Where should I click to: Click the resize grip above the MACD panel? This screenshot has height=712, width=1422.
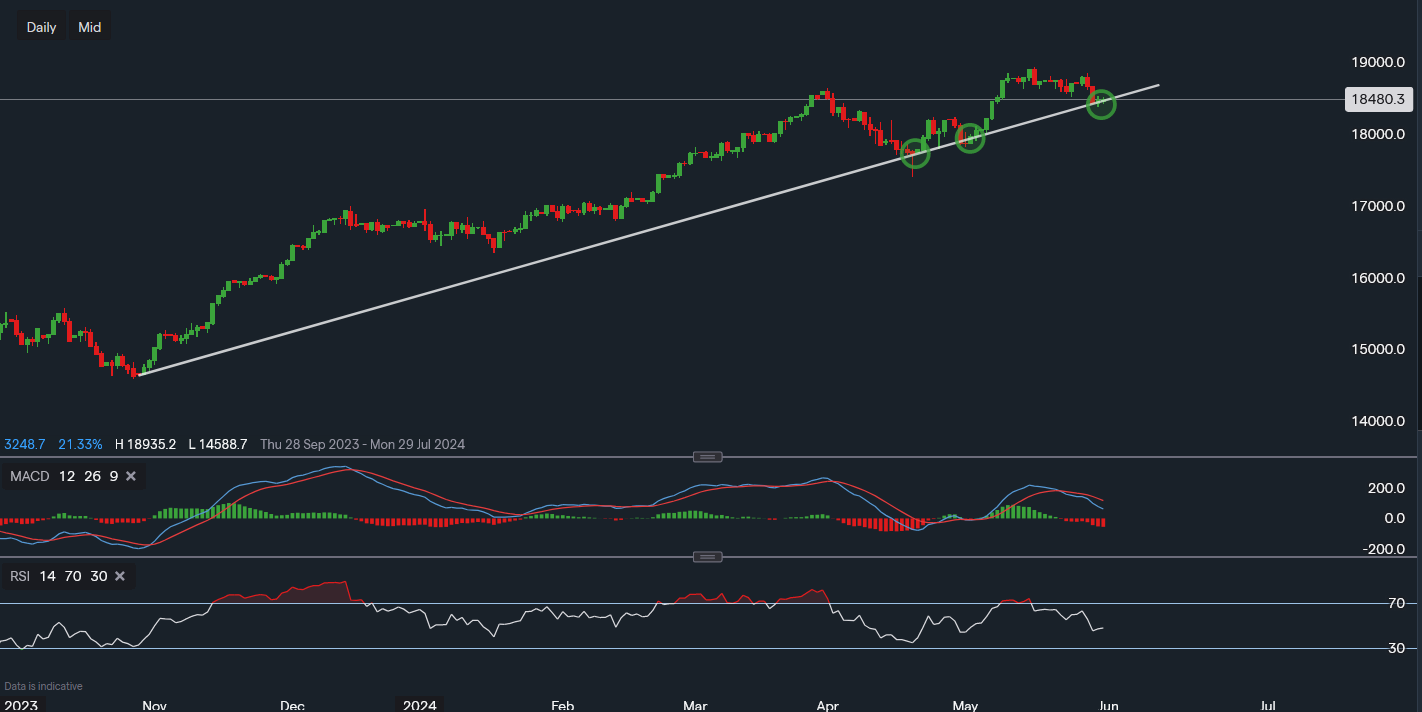(x=708, y=456)
